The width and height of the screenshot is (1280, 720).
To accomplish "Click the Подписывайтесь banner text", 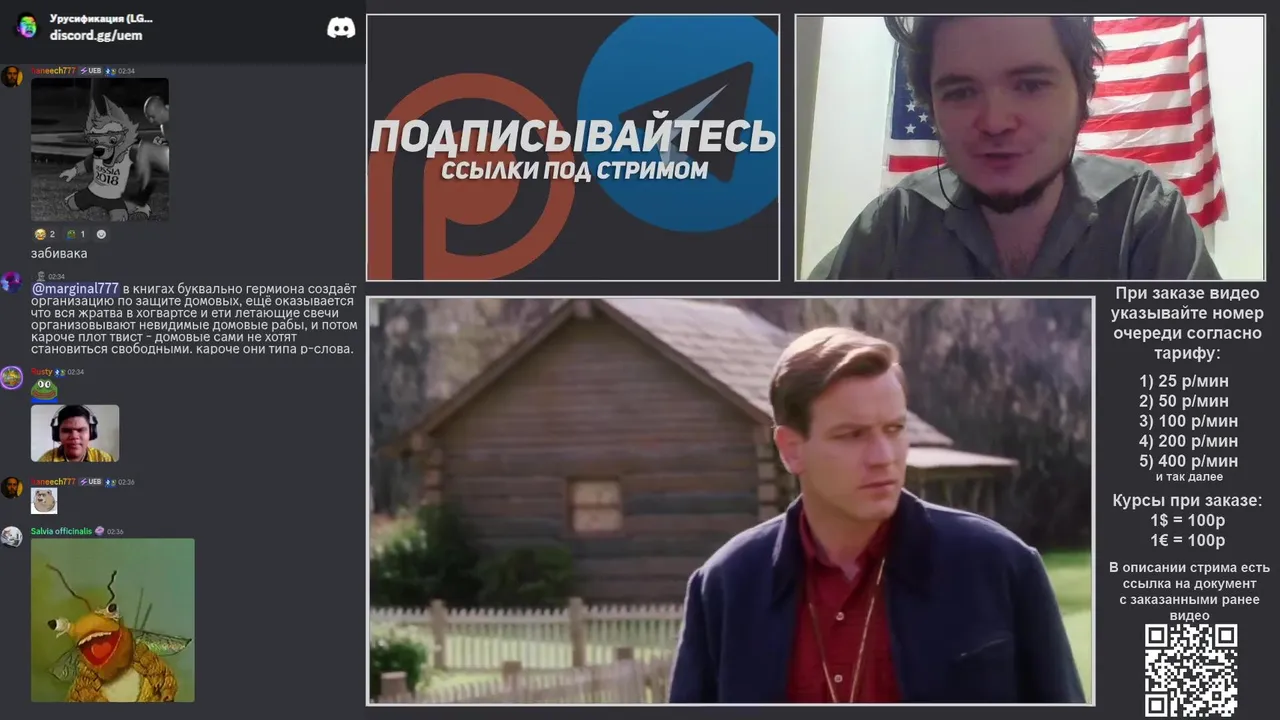I will coord(573,137).
